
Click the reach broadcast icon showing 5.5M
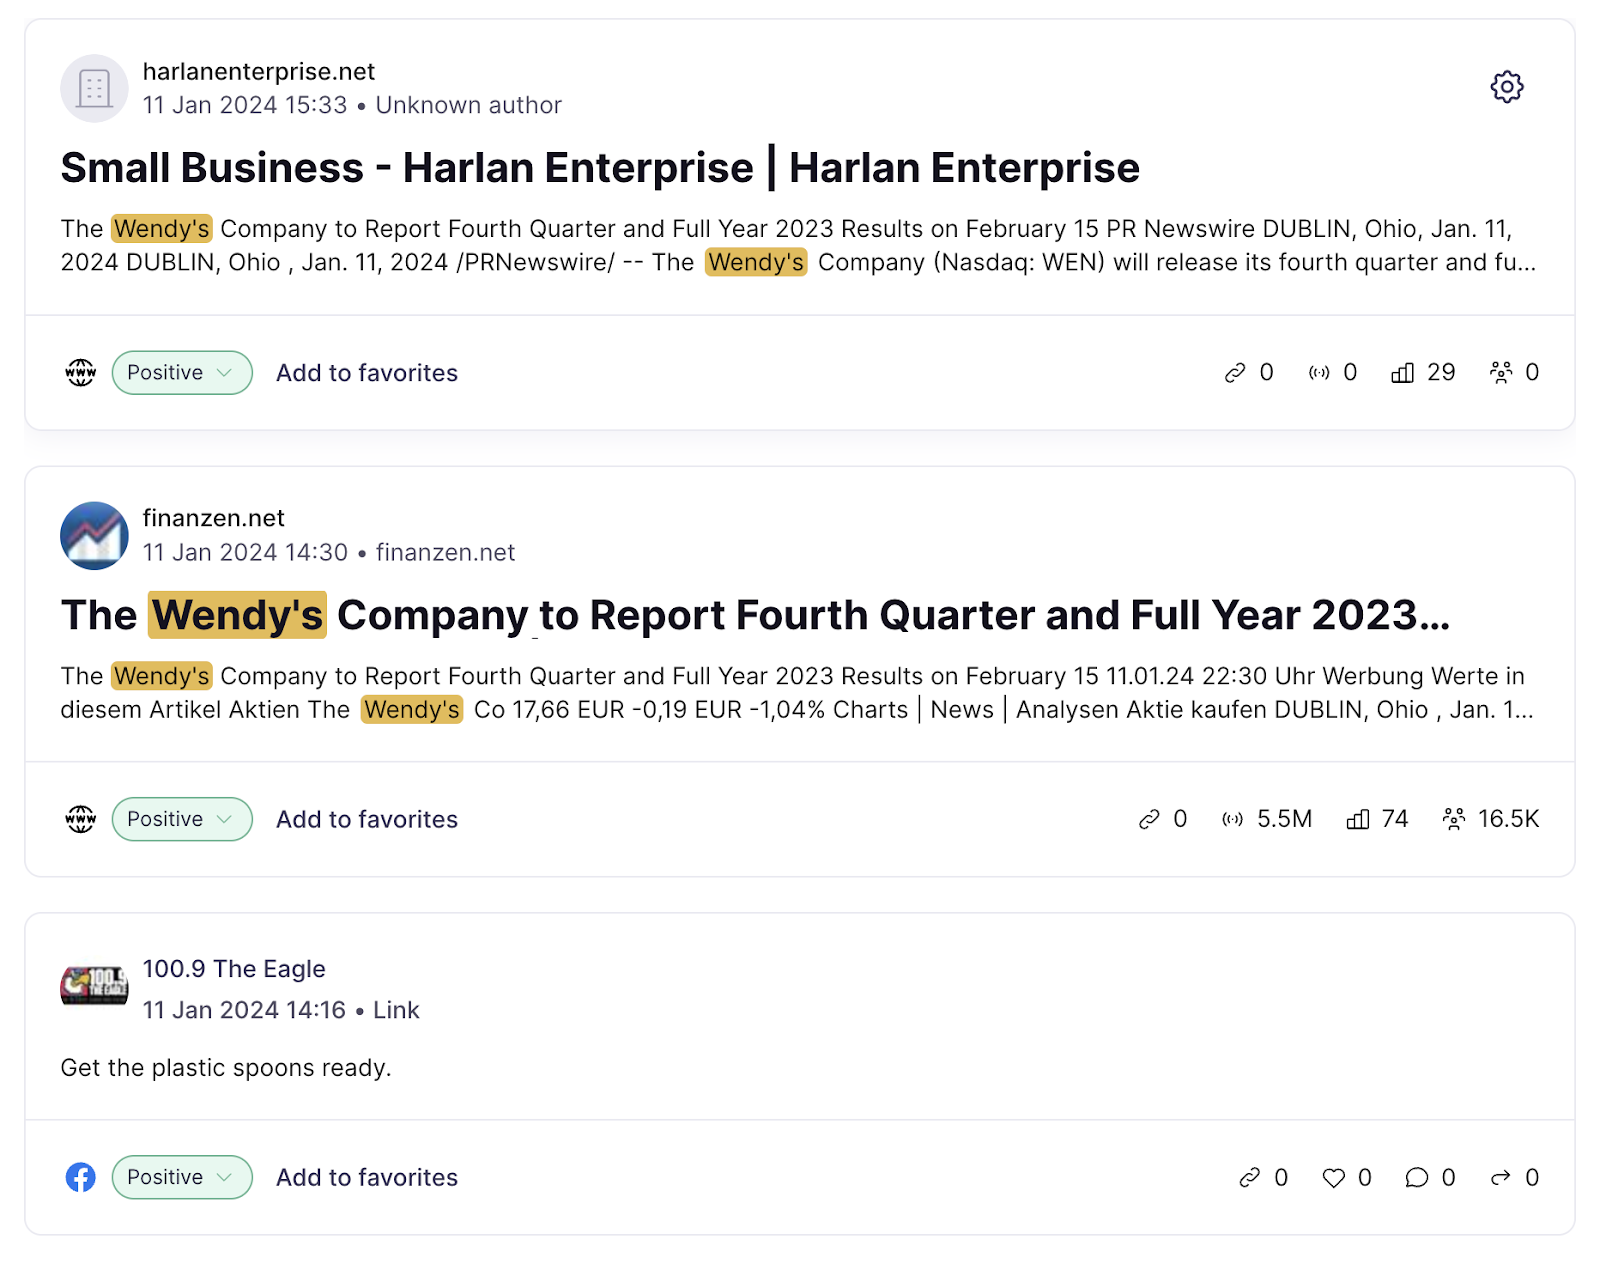[x=1232, y=818]
